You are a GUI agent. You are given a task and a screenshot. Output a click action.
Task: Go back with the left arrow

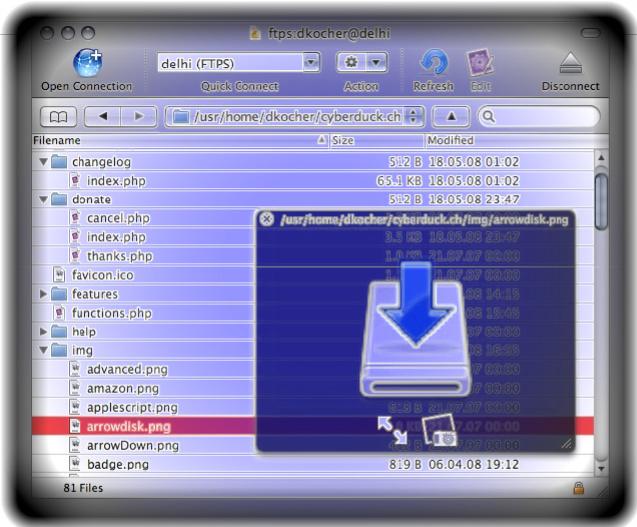click(x=102, y=117)
